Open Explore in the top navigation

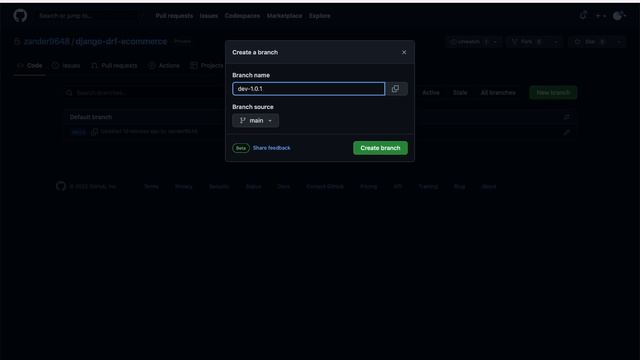320,16
